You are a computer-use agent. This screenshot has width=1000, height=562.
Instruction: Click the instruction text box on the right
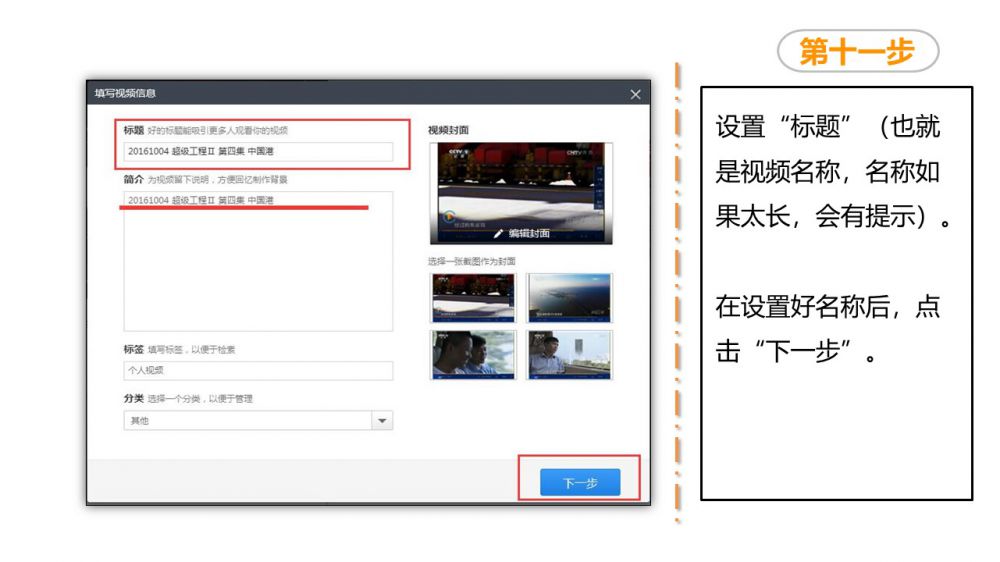click(x=836, y=292)
